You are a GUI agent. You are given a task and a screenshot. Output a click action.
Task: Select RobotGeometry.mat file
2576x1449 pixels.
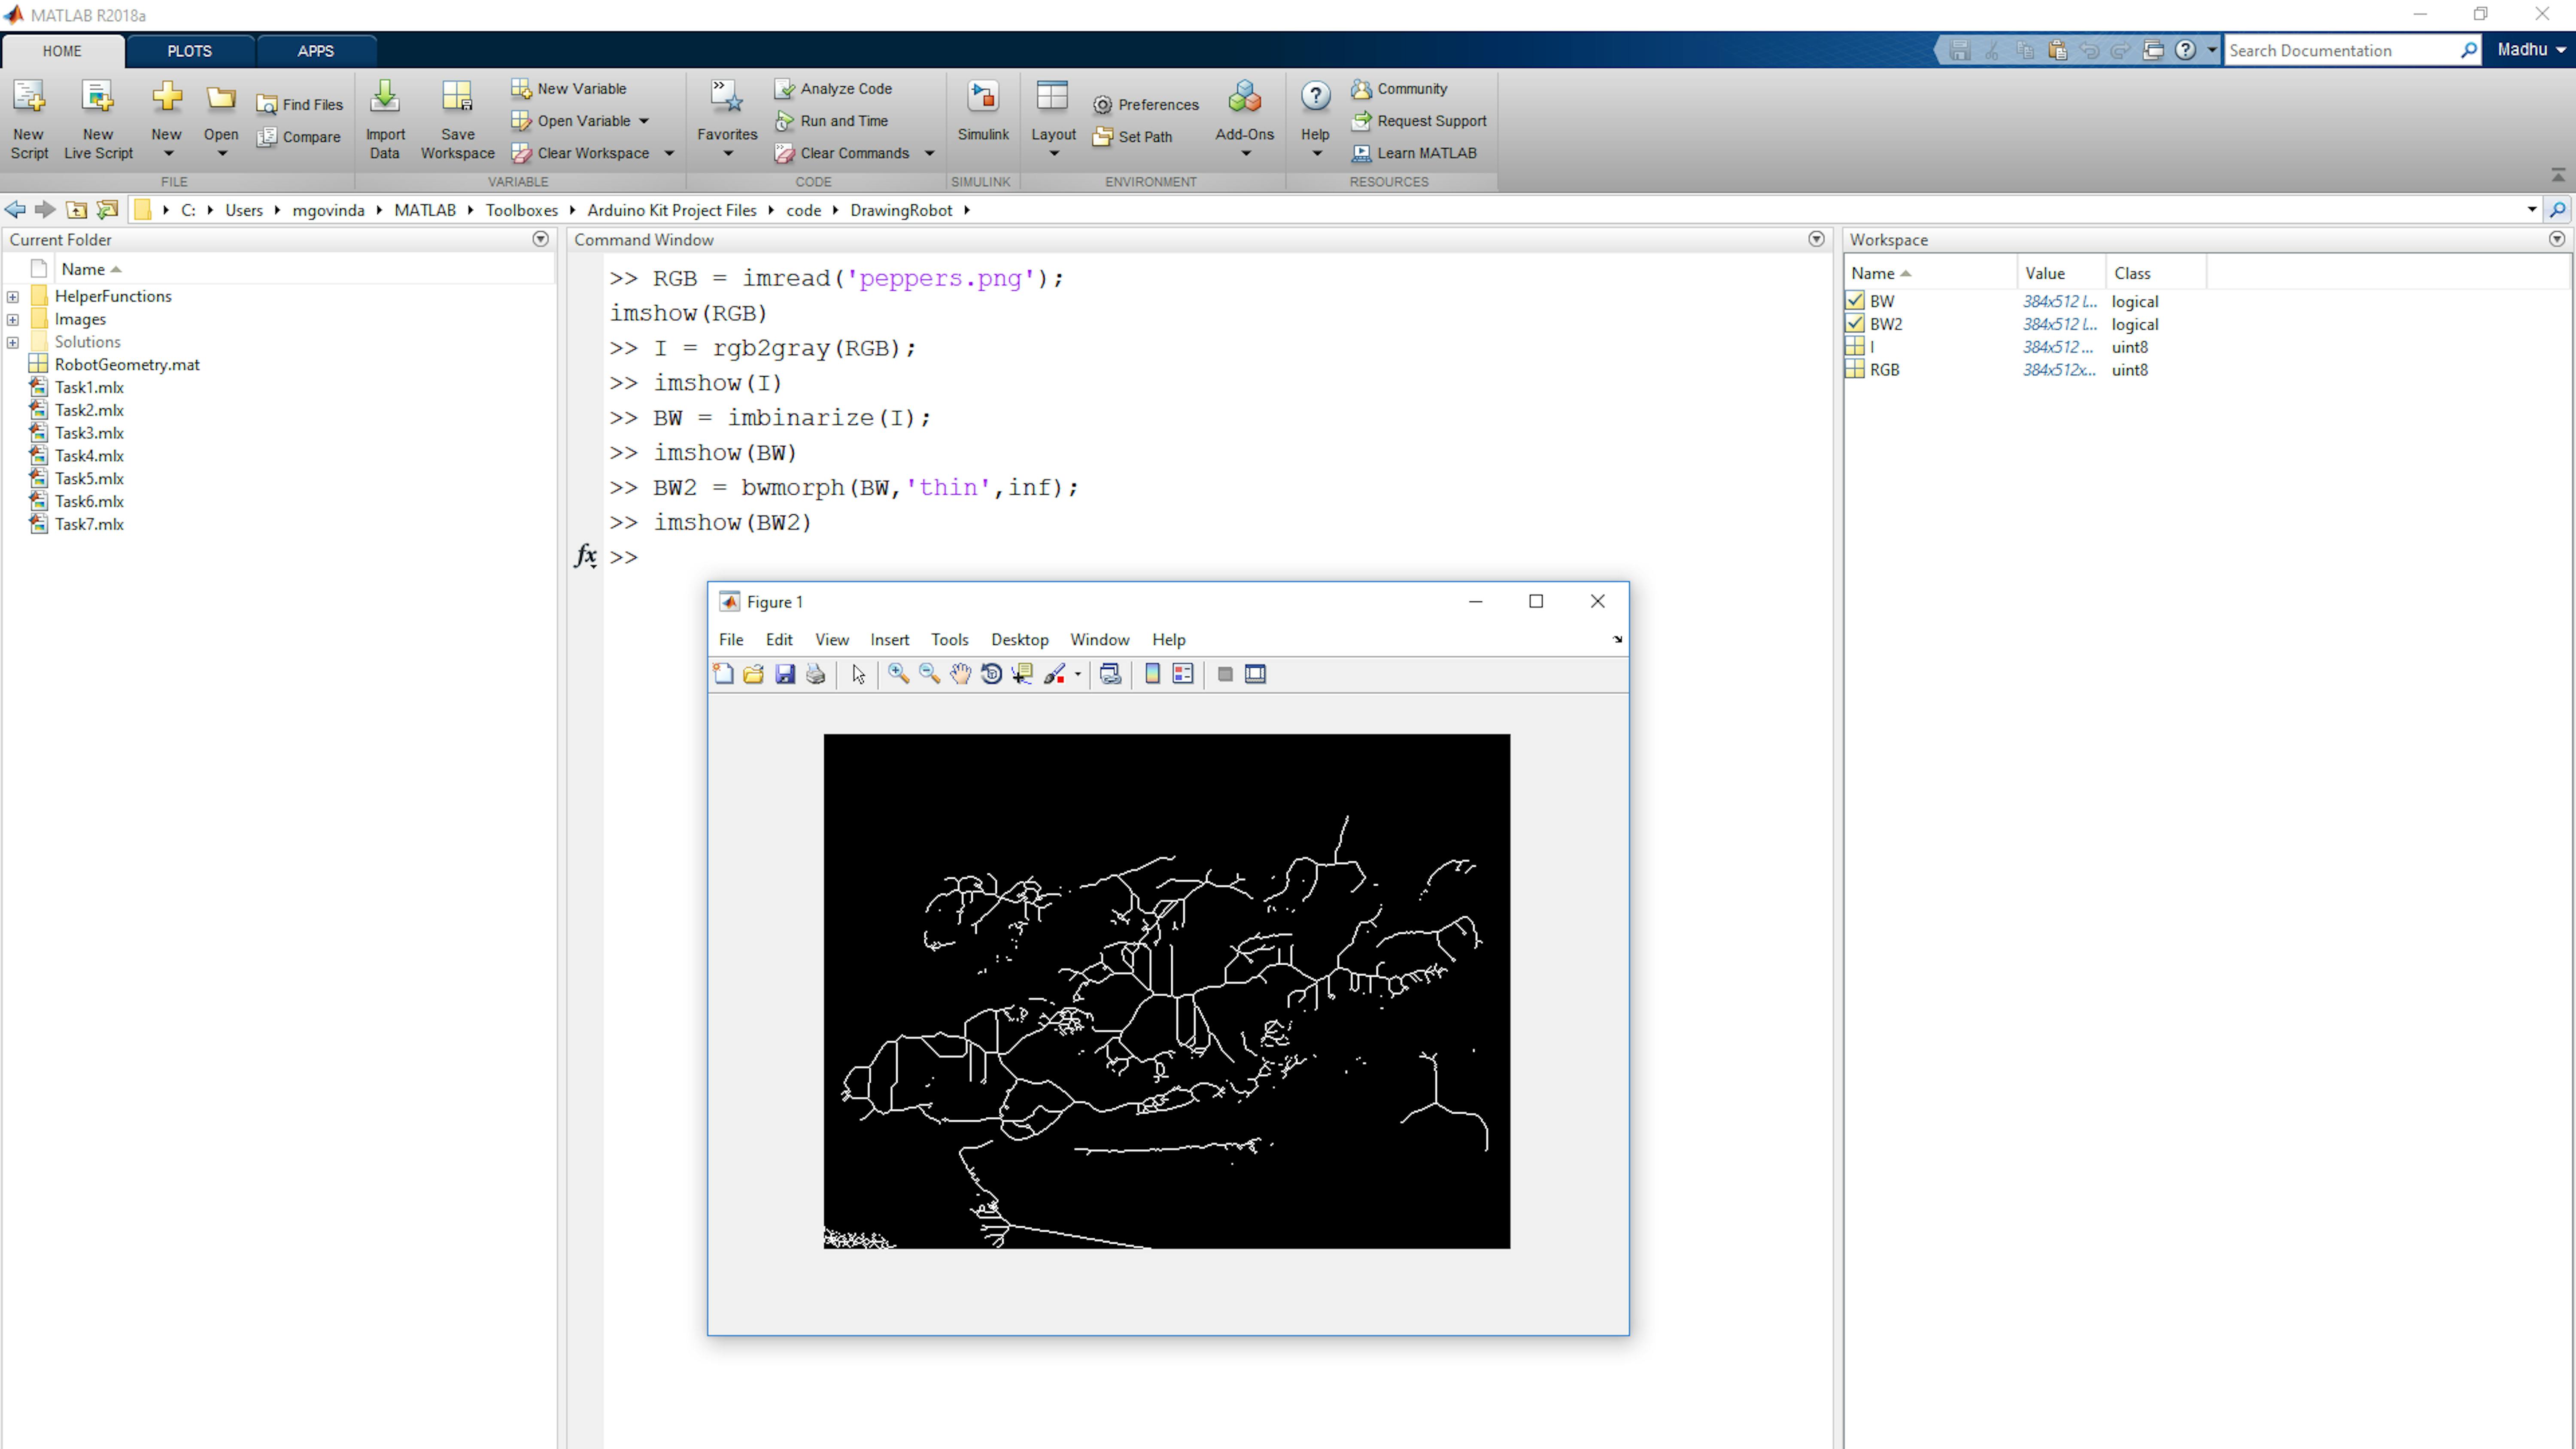[127, 365]
